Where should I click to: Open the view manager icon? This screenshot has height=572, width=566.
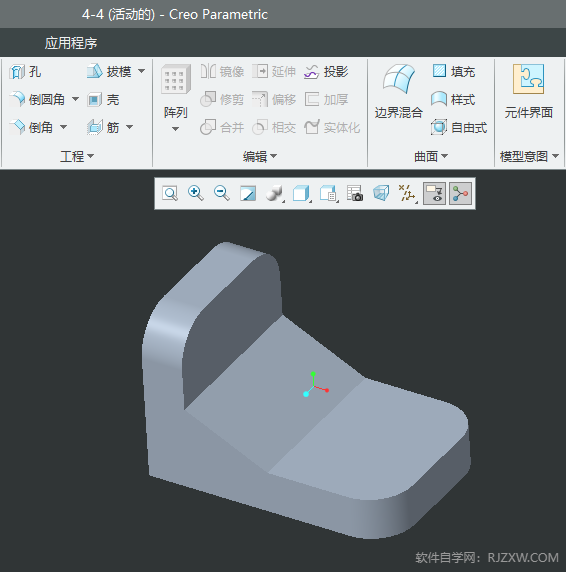328,193
